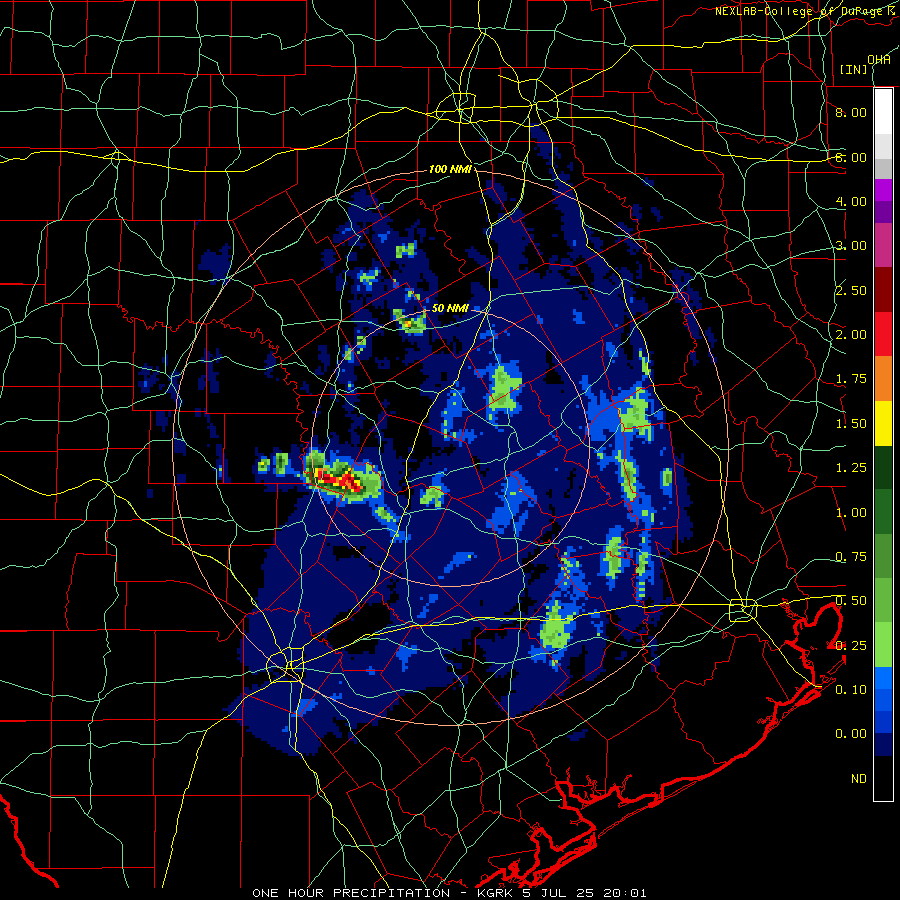Click the 'NEXLAB-College' header text

point(763,11)
